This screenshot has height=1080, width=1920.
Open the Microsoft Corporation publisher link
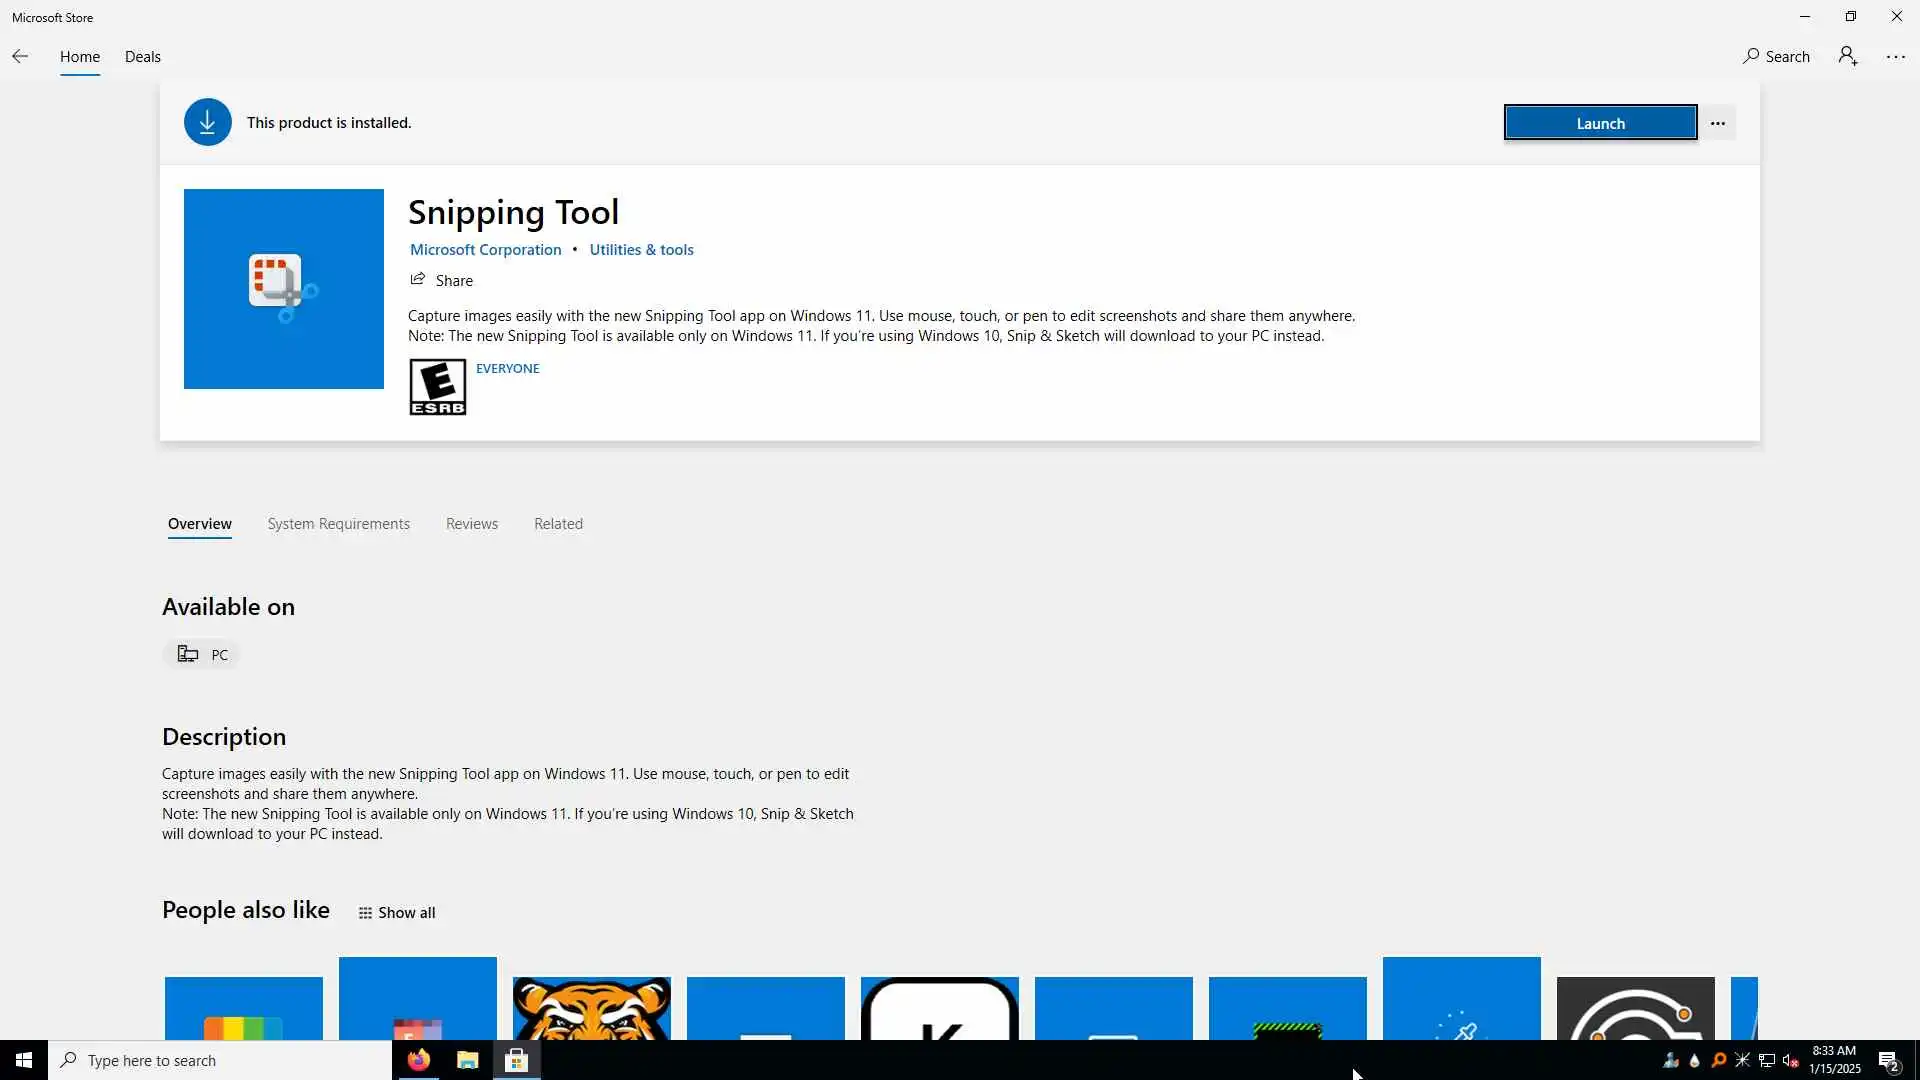click(x=486, y=250)
